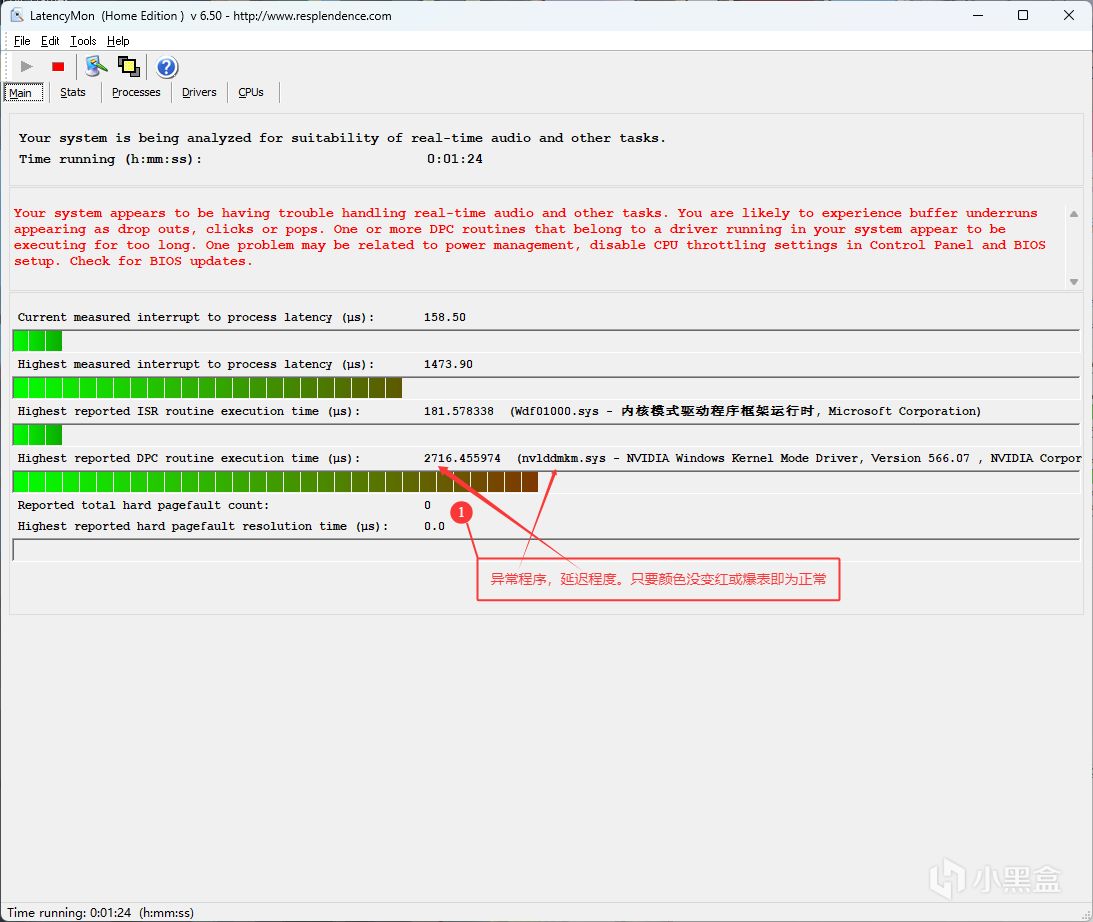Open the analyzer options toolbar icon

click(96, 66)
